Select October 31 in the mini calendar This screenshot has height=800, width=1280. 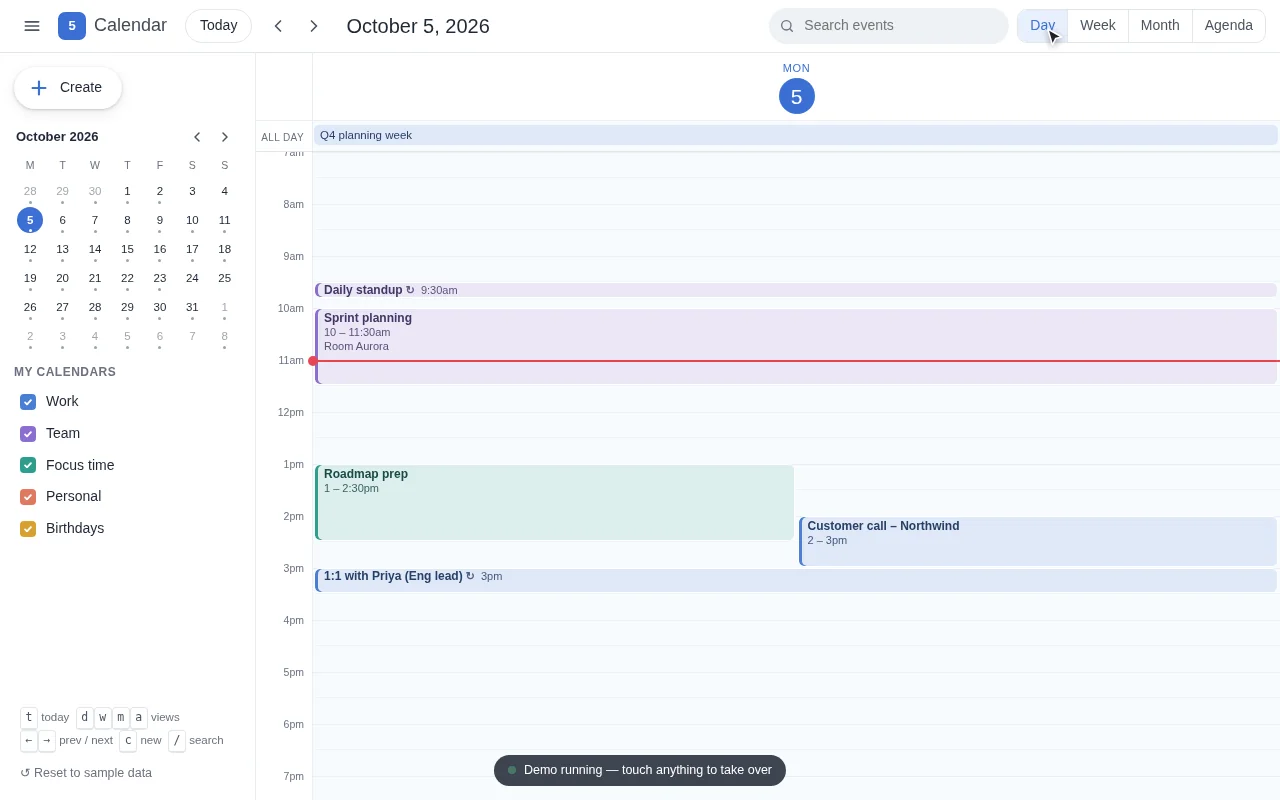[x=192, y=307]
